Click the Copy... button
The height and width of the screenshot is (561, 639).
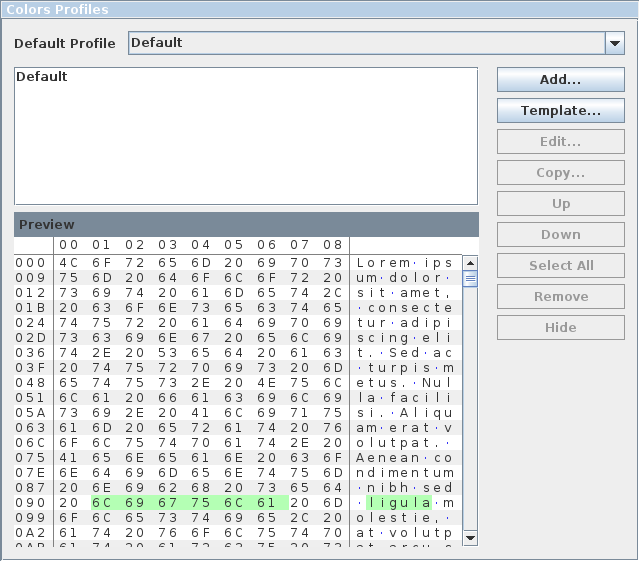[x=560, y=173]
